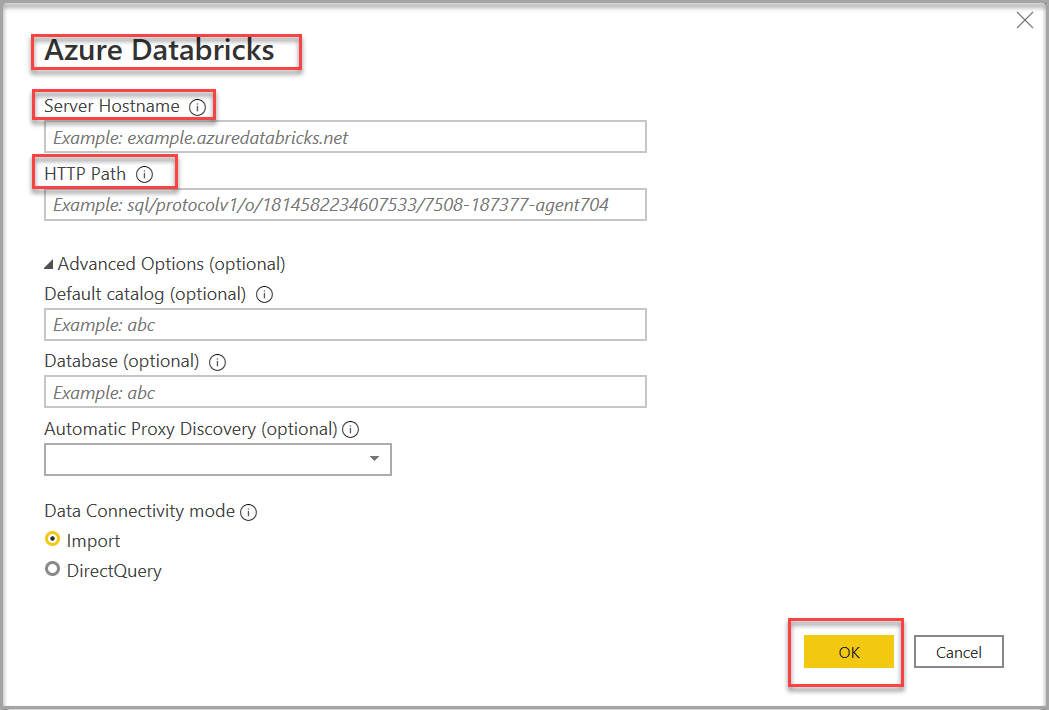
Task: Click the Automatic Proxy Discovery info icon
Action: pyautogui.click(x=351, y=430)
